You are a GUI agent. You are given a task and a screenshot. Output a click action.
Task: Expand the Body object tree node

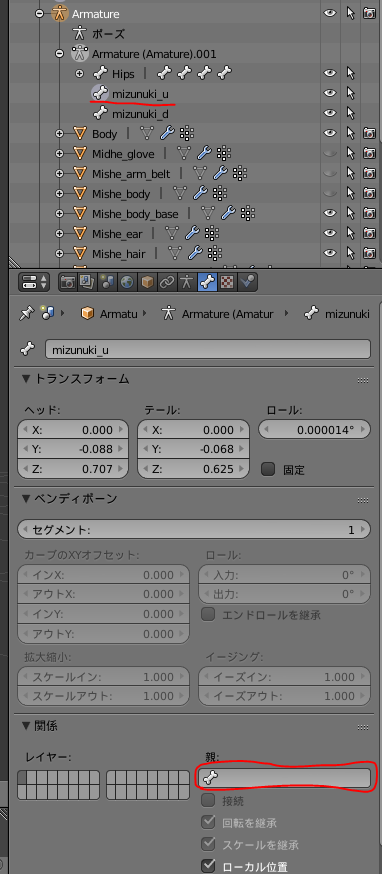coord(60,134)
